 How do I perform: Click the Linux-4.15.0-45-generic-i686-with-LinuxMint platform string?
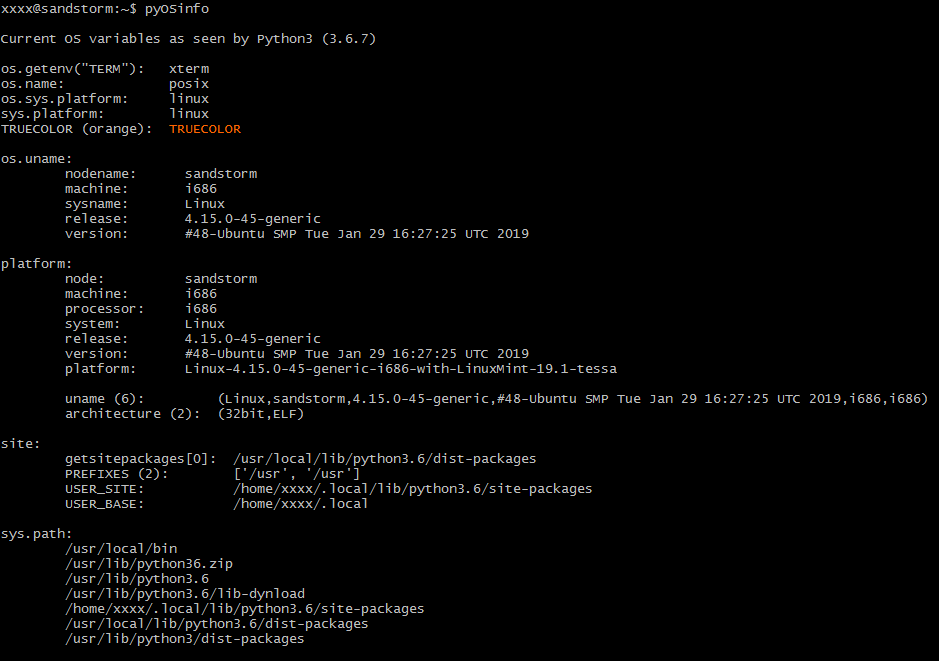401,369
